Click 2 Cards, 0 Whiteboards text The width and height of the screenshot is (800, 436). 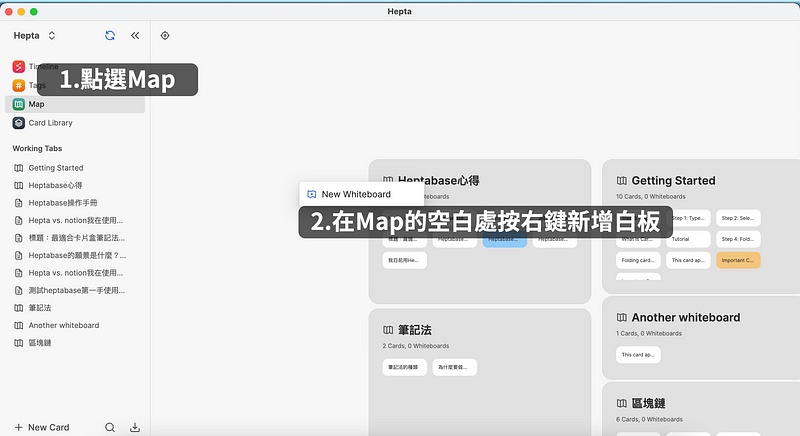tap(416, 346)
